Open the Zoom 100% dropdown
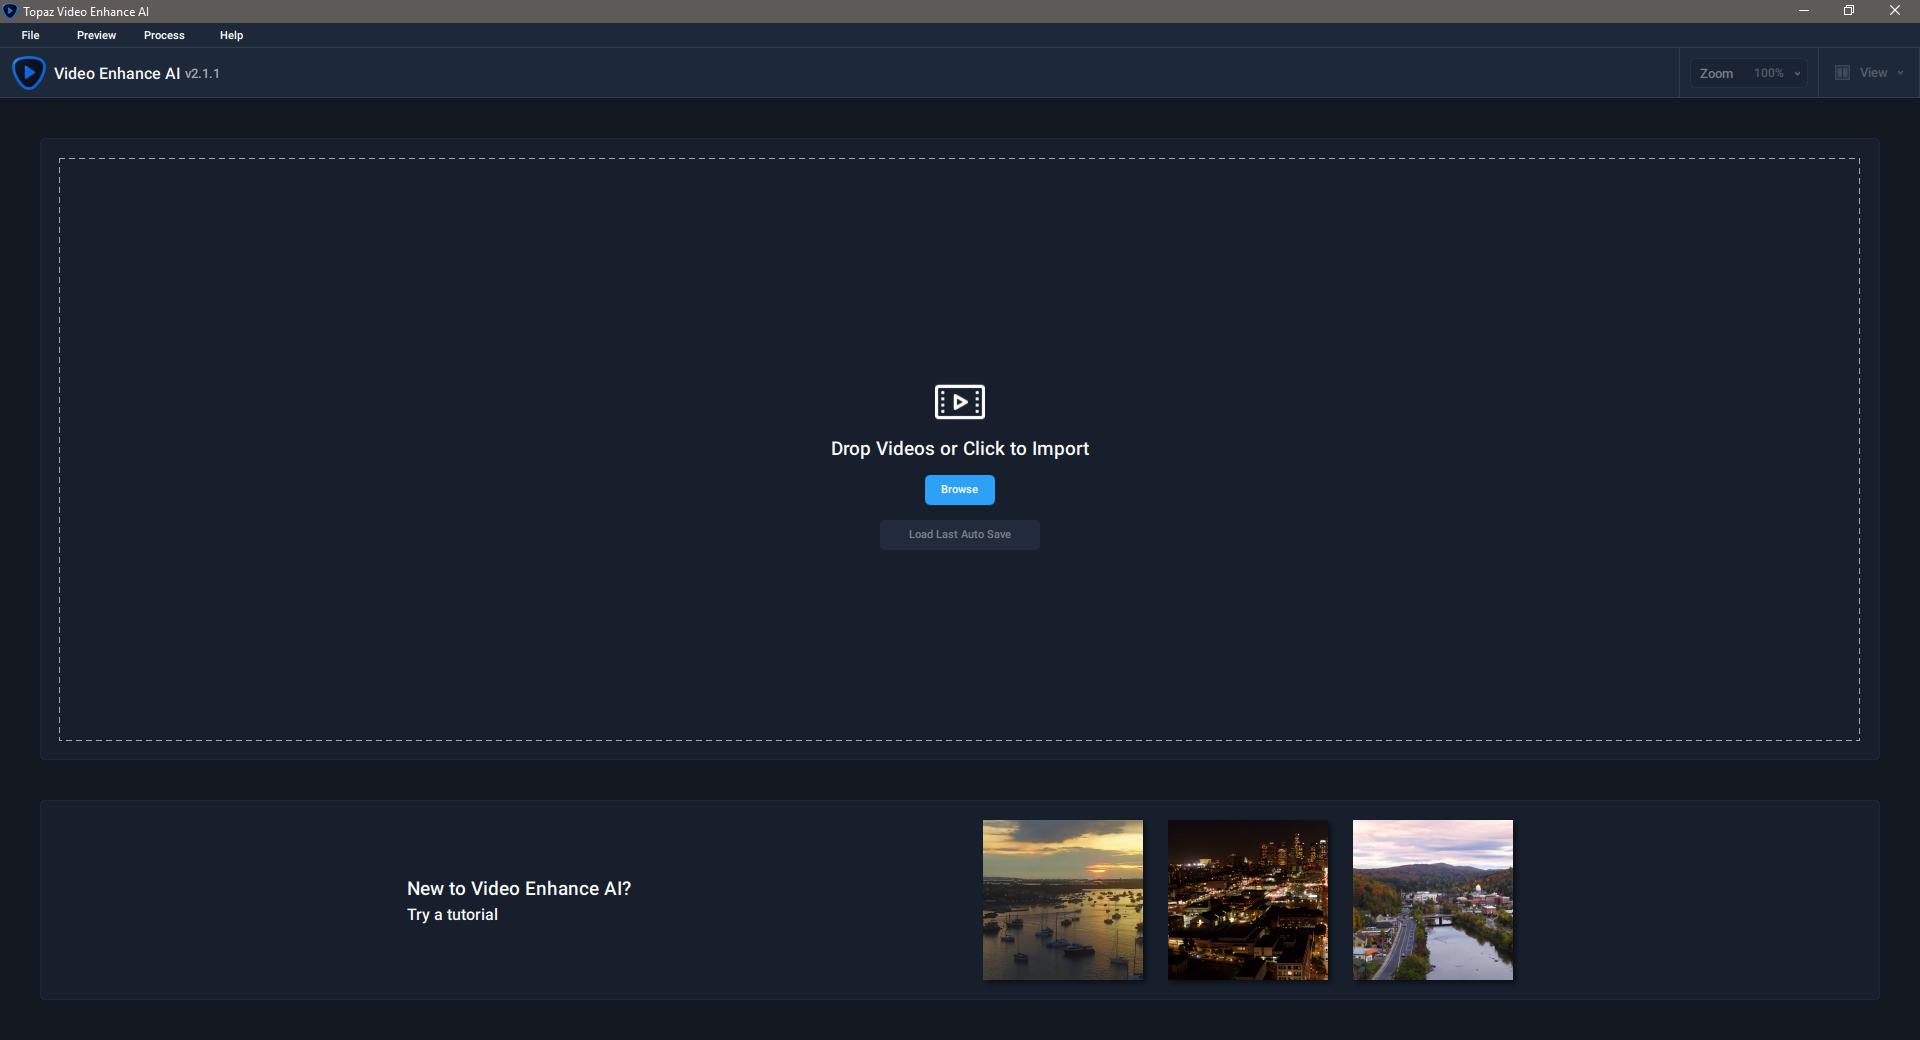Screen dimensions: 1920x1040 (1776, 73)
